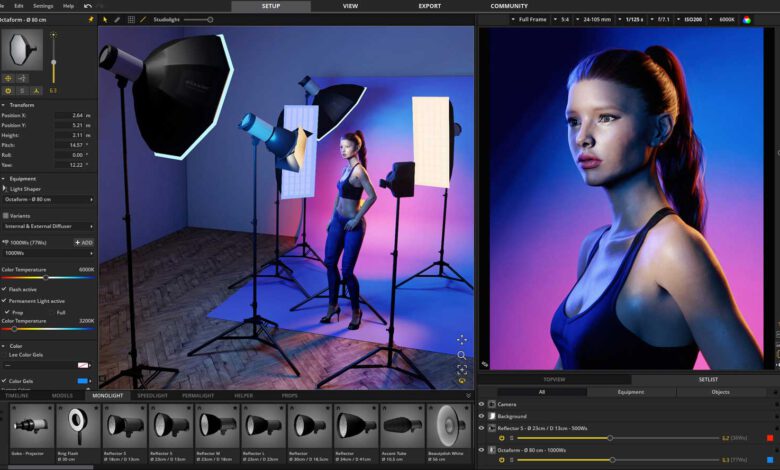The height and width of the screenshot is (470, 780).
Task: Select the arrow pointer tool
Action: pos(105,19)
